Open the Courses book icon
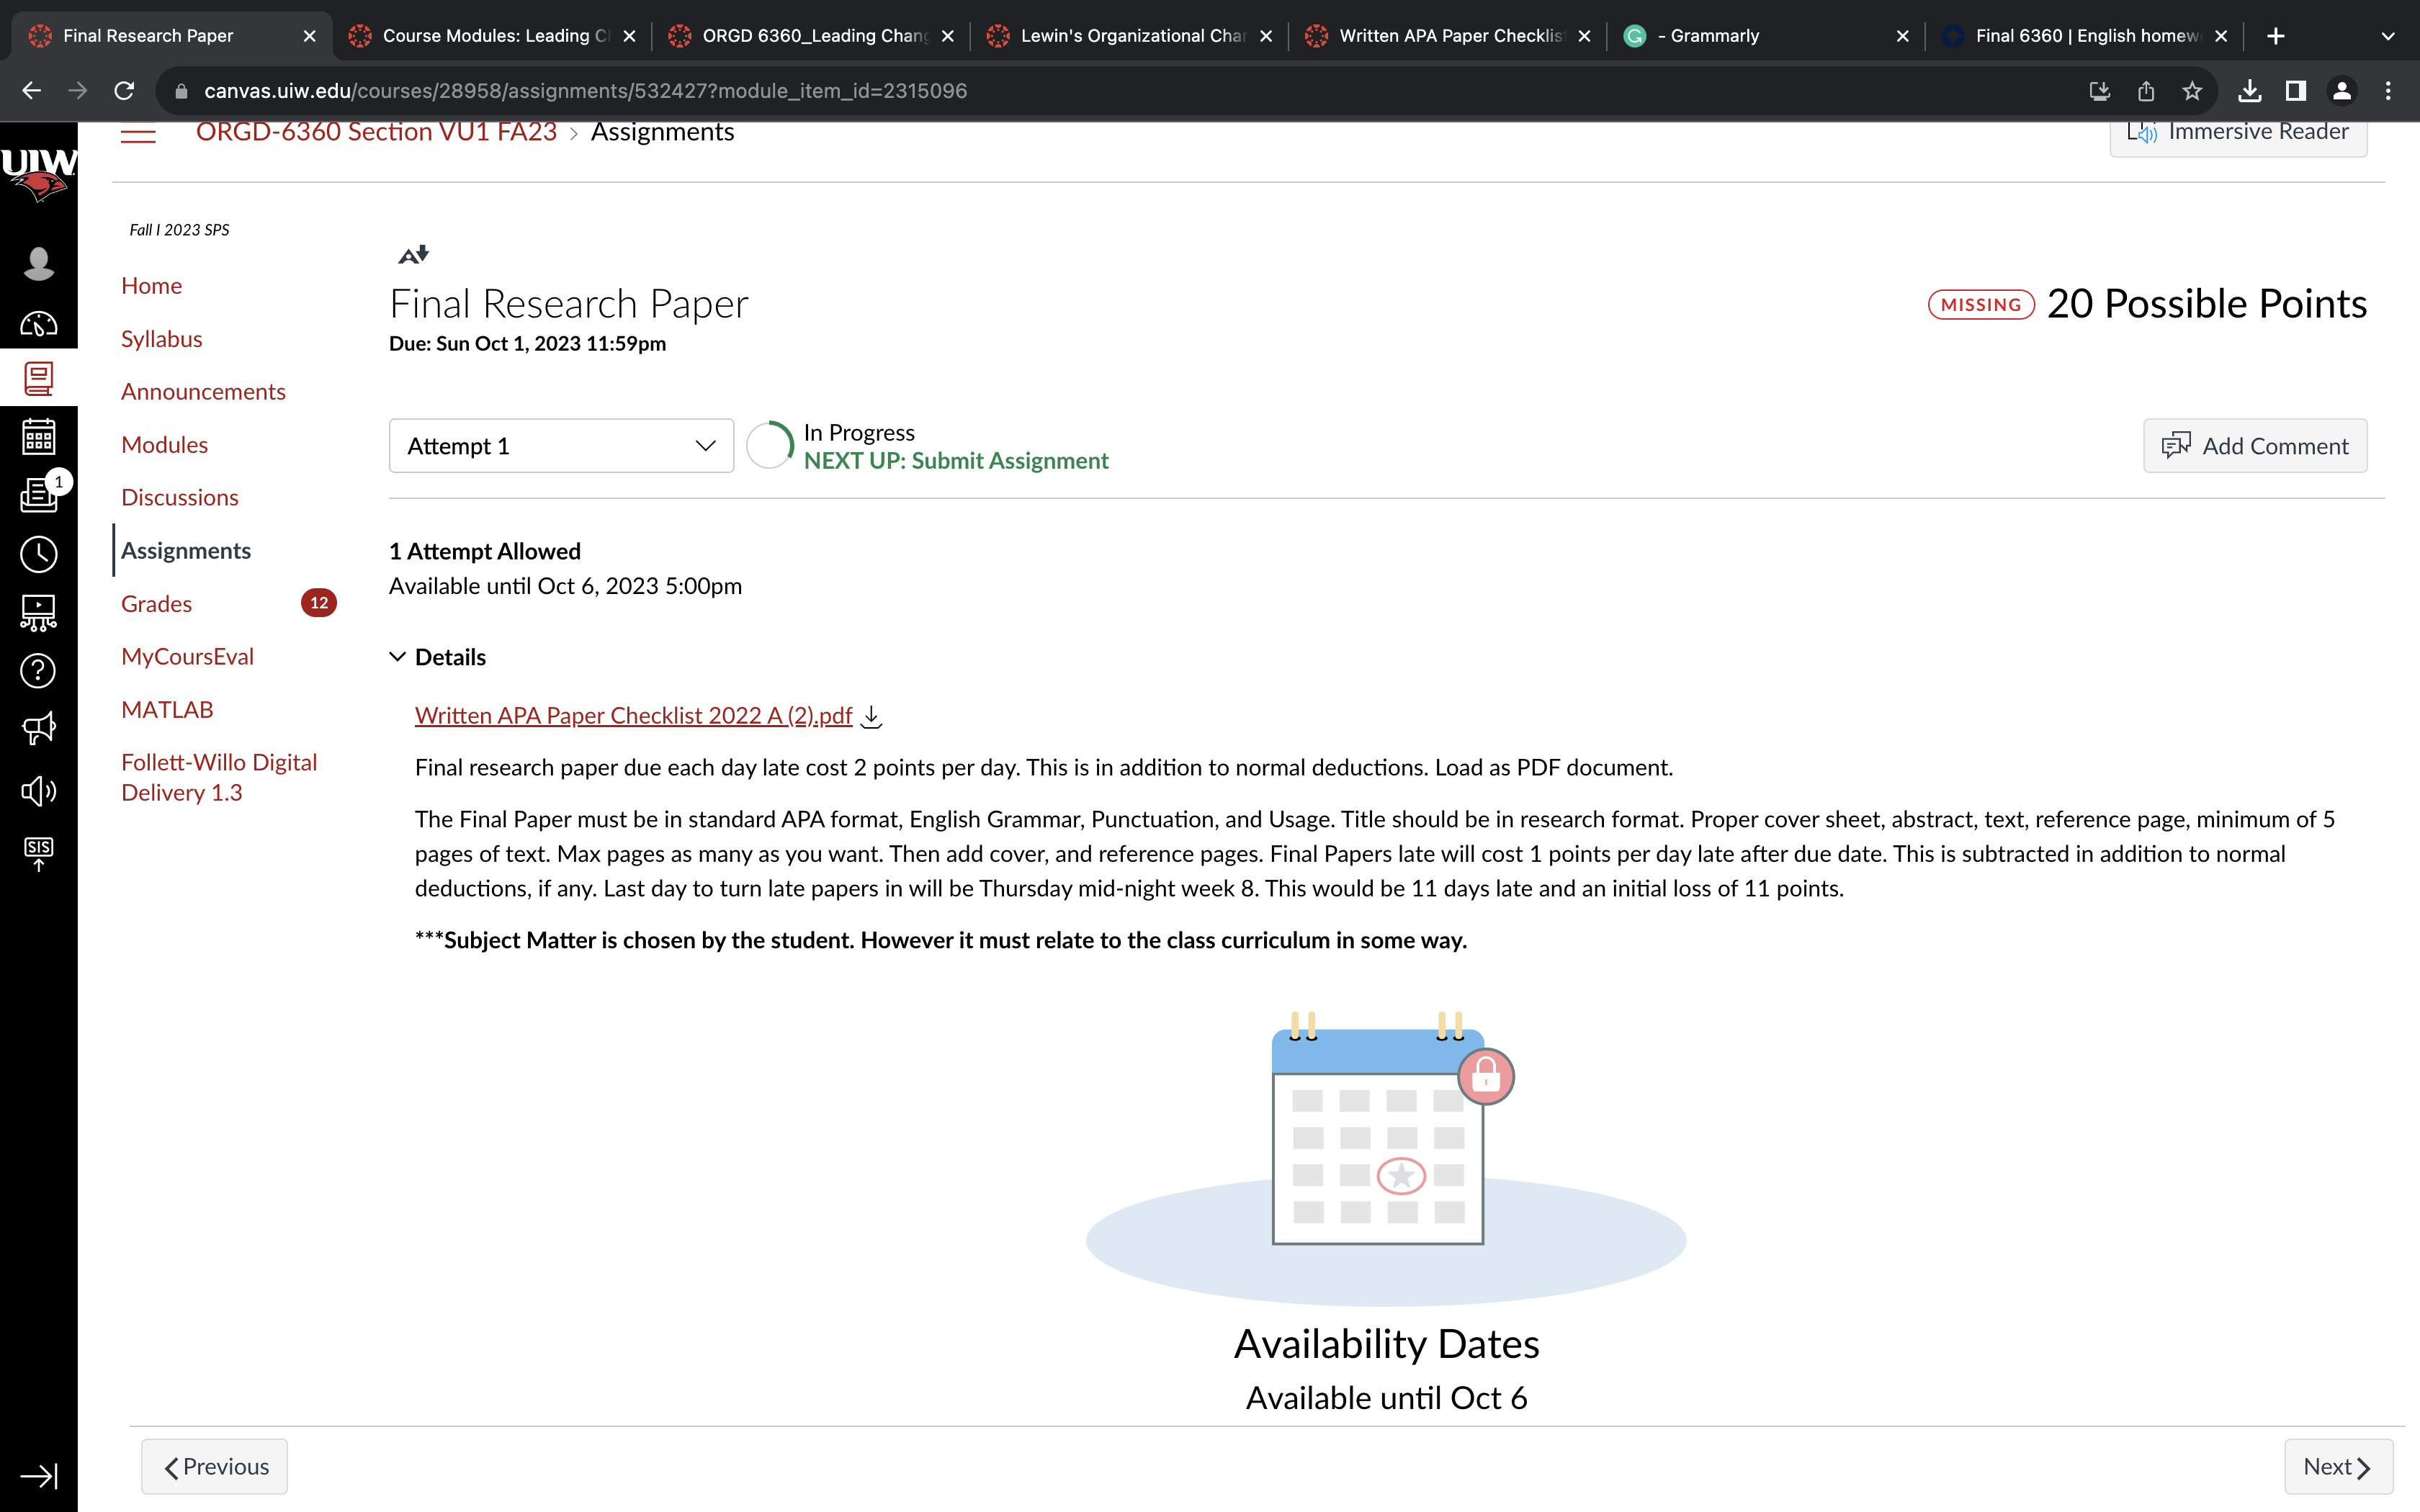The height and width of the screenshot is (1512, 2420). (38, 378)
